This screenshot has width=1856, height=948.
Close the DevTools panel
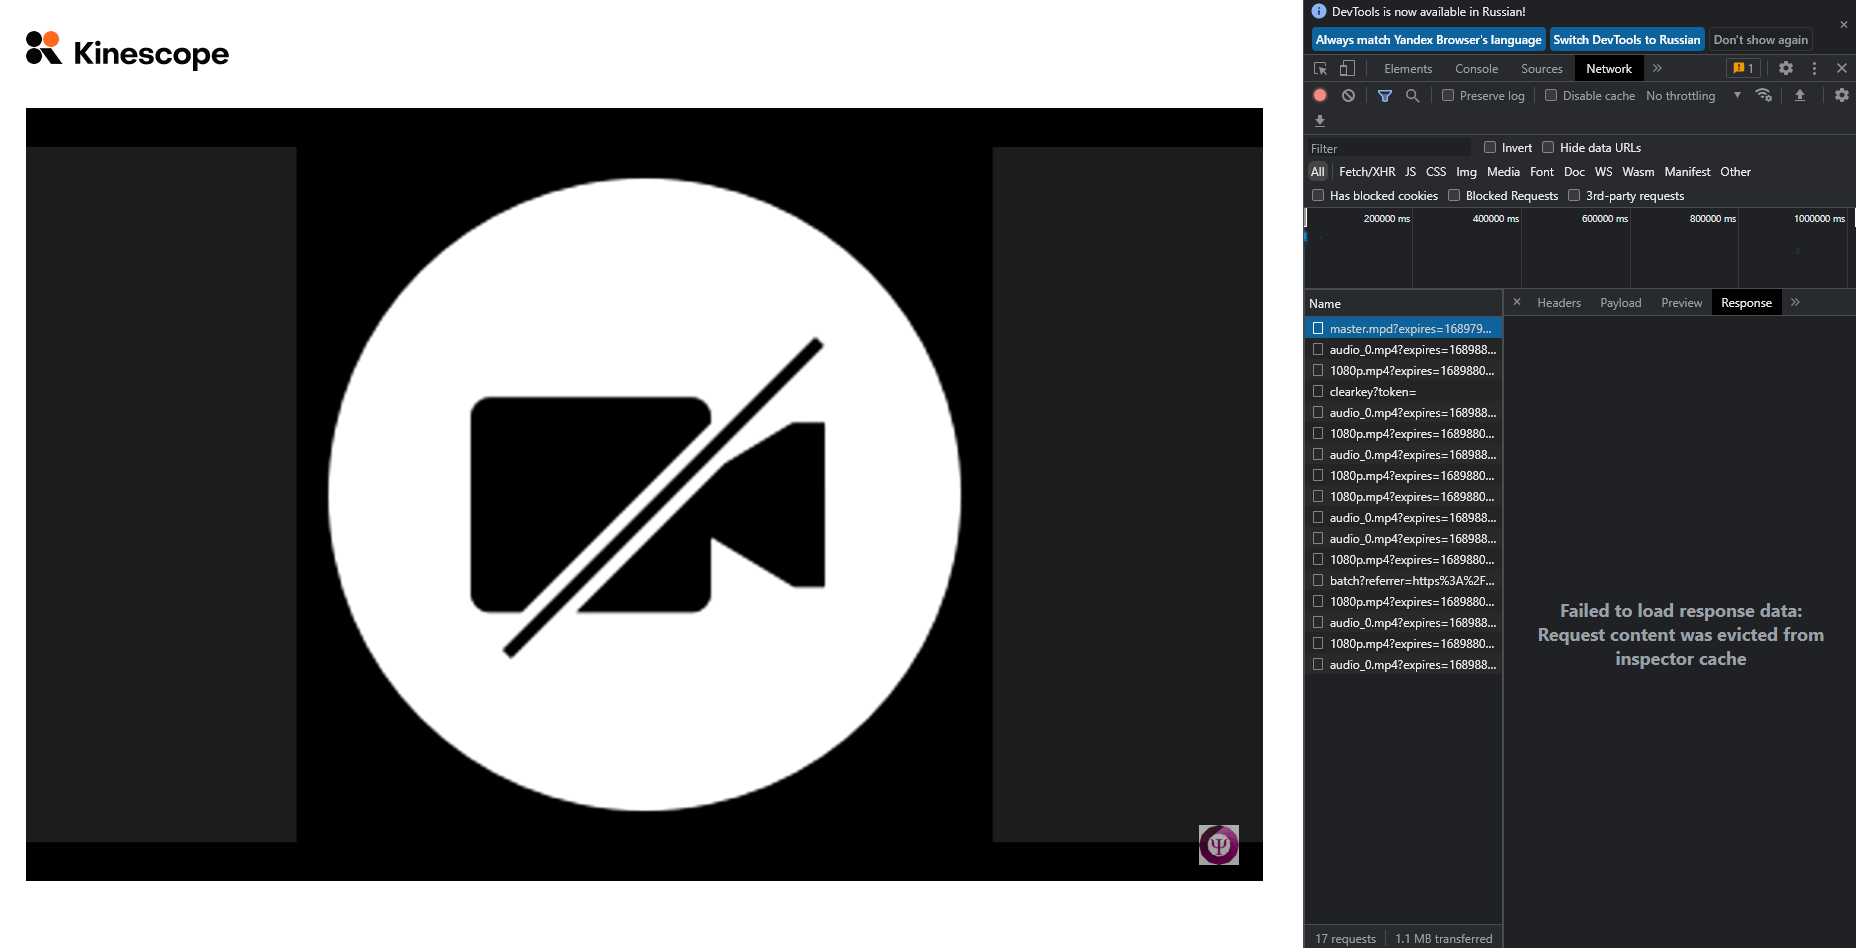(x=1842, y=68)
